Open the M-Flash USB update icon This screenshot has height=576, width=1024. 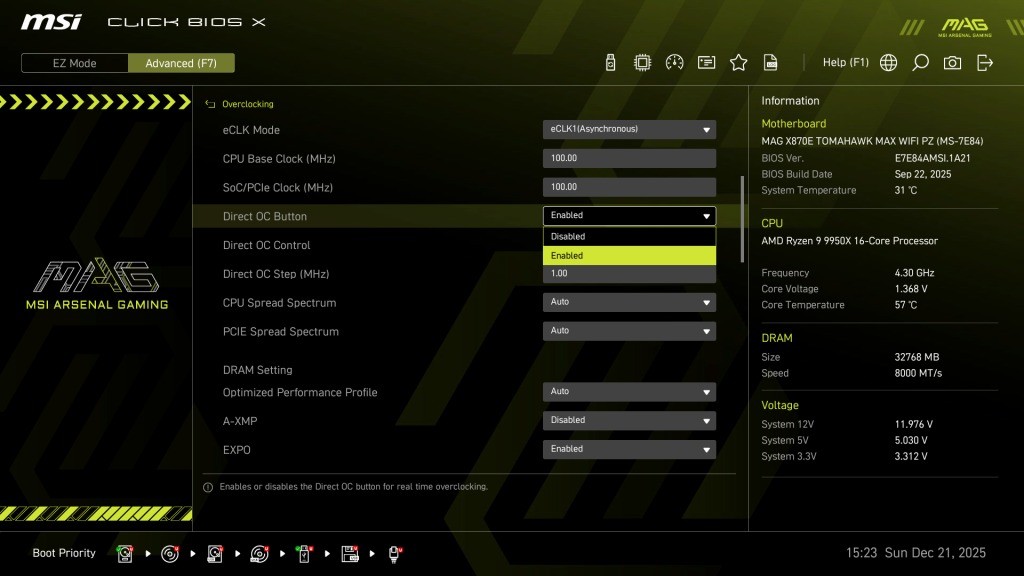pyautogui.click(x=611, y=63)
